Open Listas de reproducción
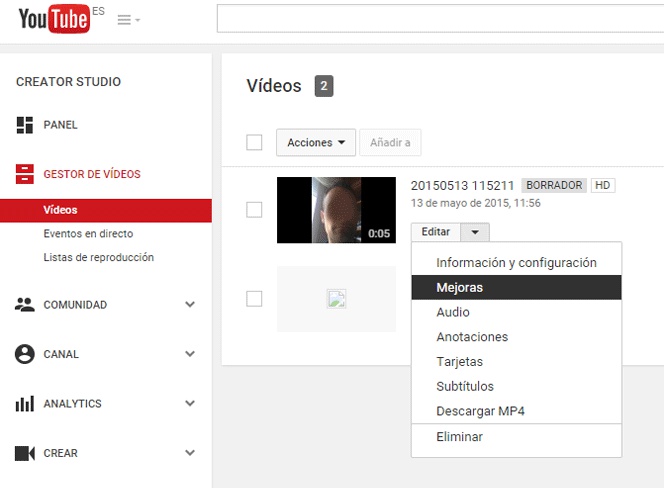The height and width of the screenshot is (488, 664). click(x=99, y=257)
